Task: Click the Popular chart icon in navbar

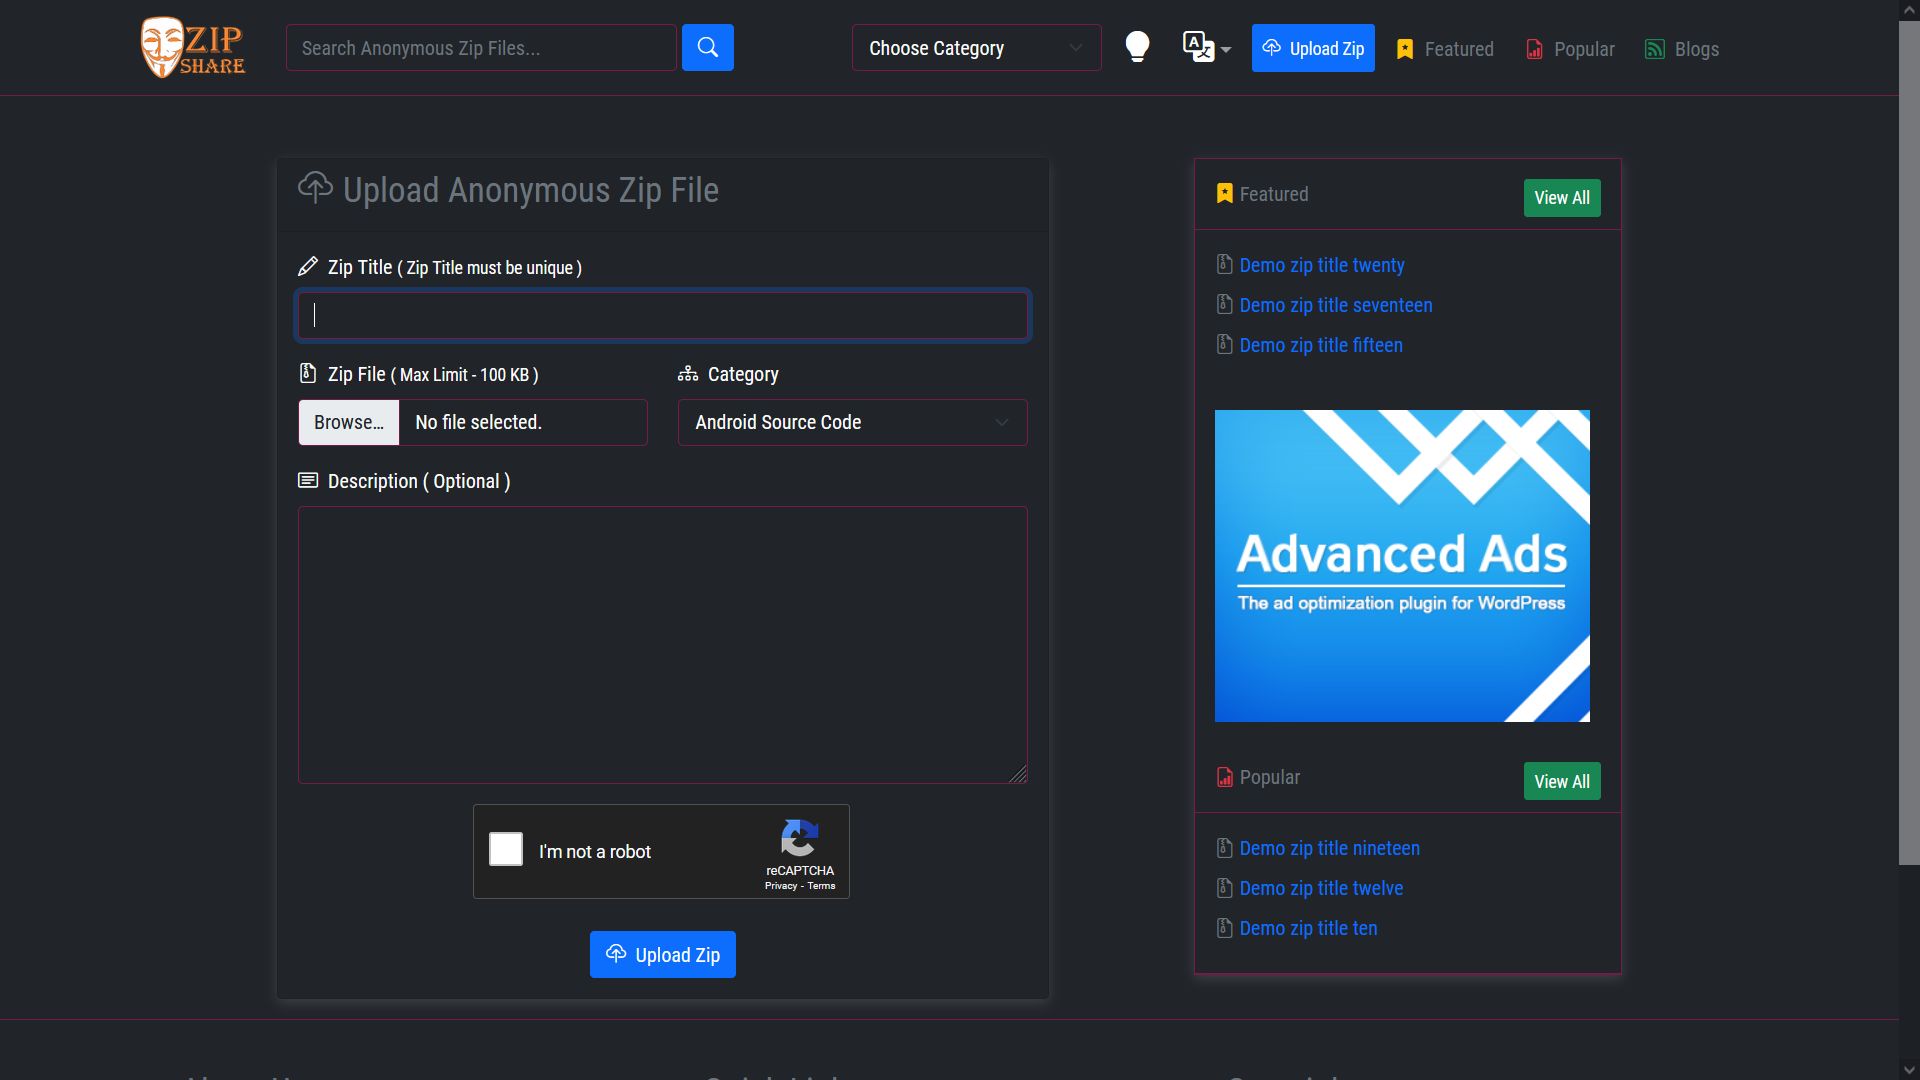Action: coord(1534,48)
